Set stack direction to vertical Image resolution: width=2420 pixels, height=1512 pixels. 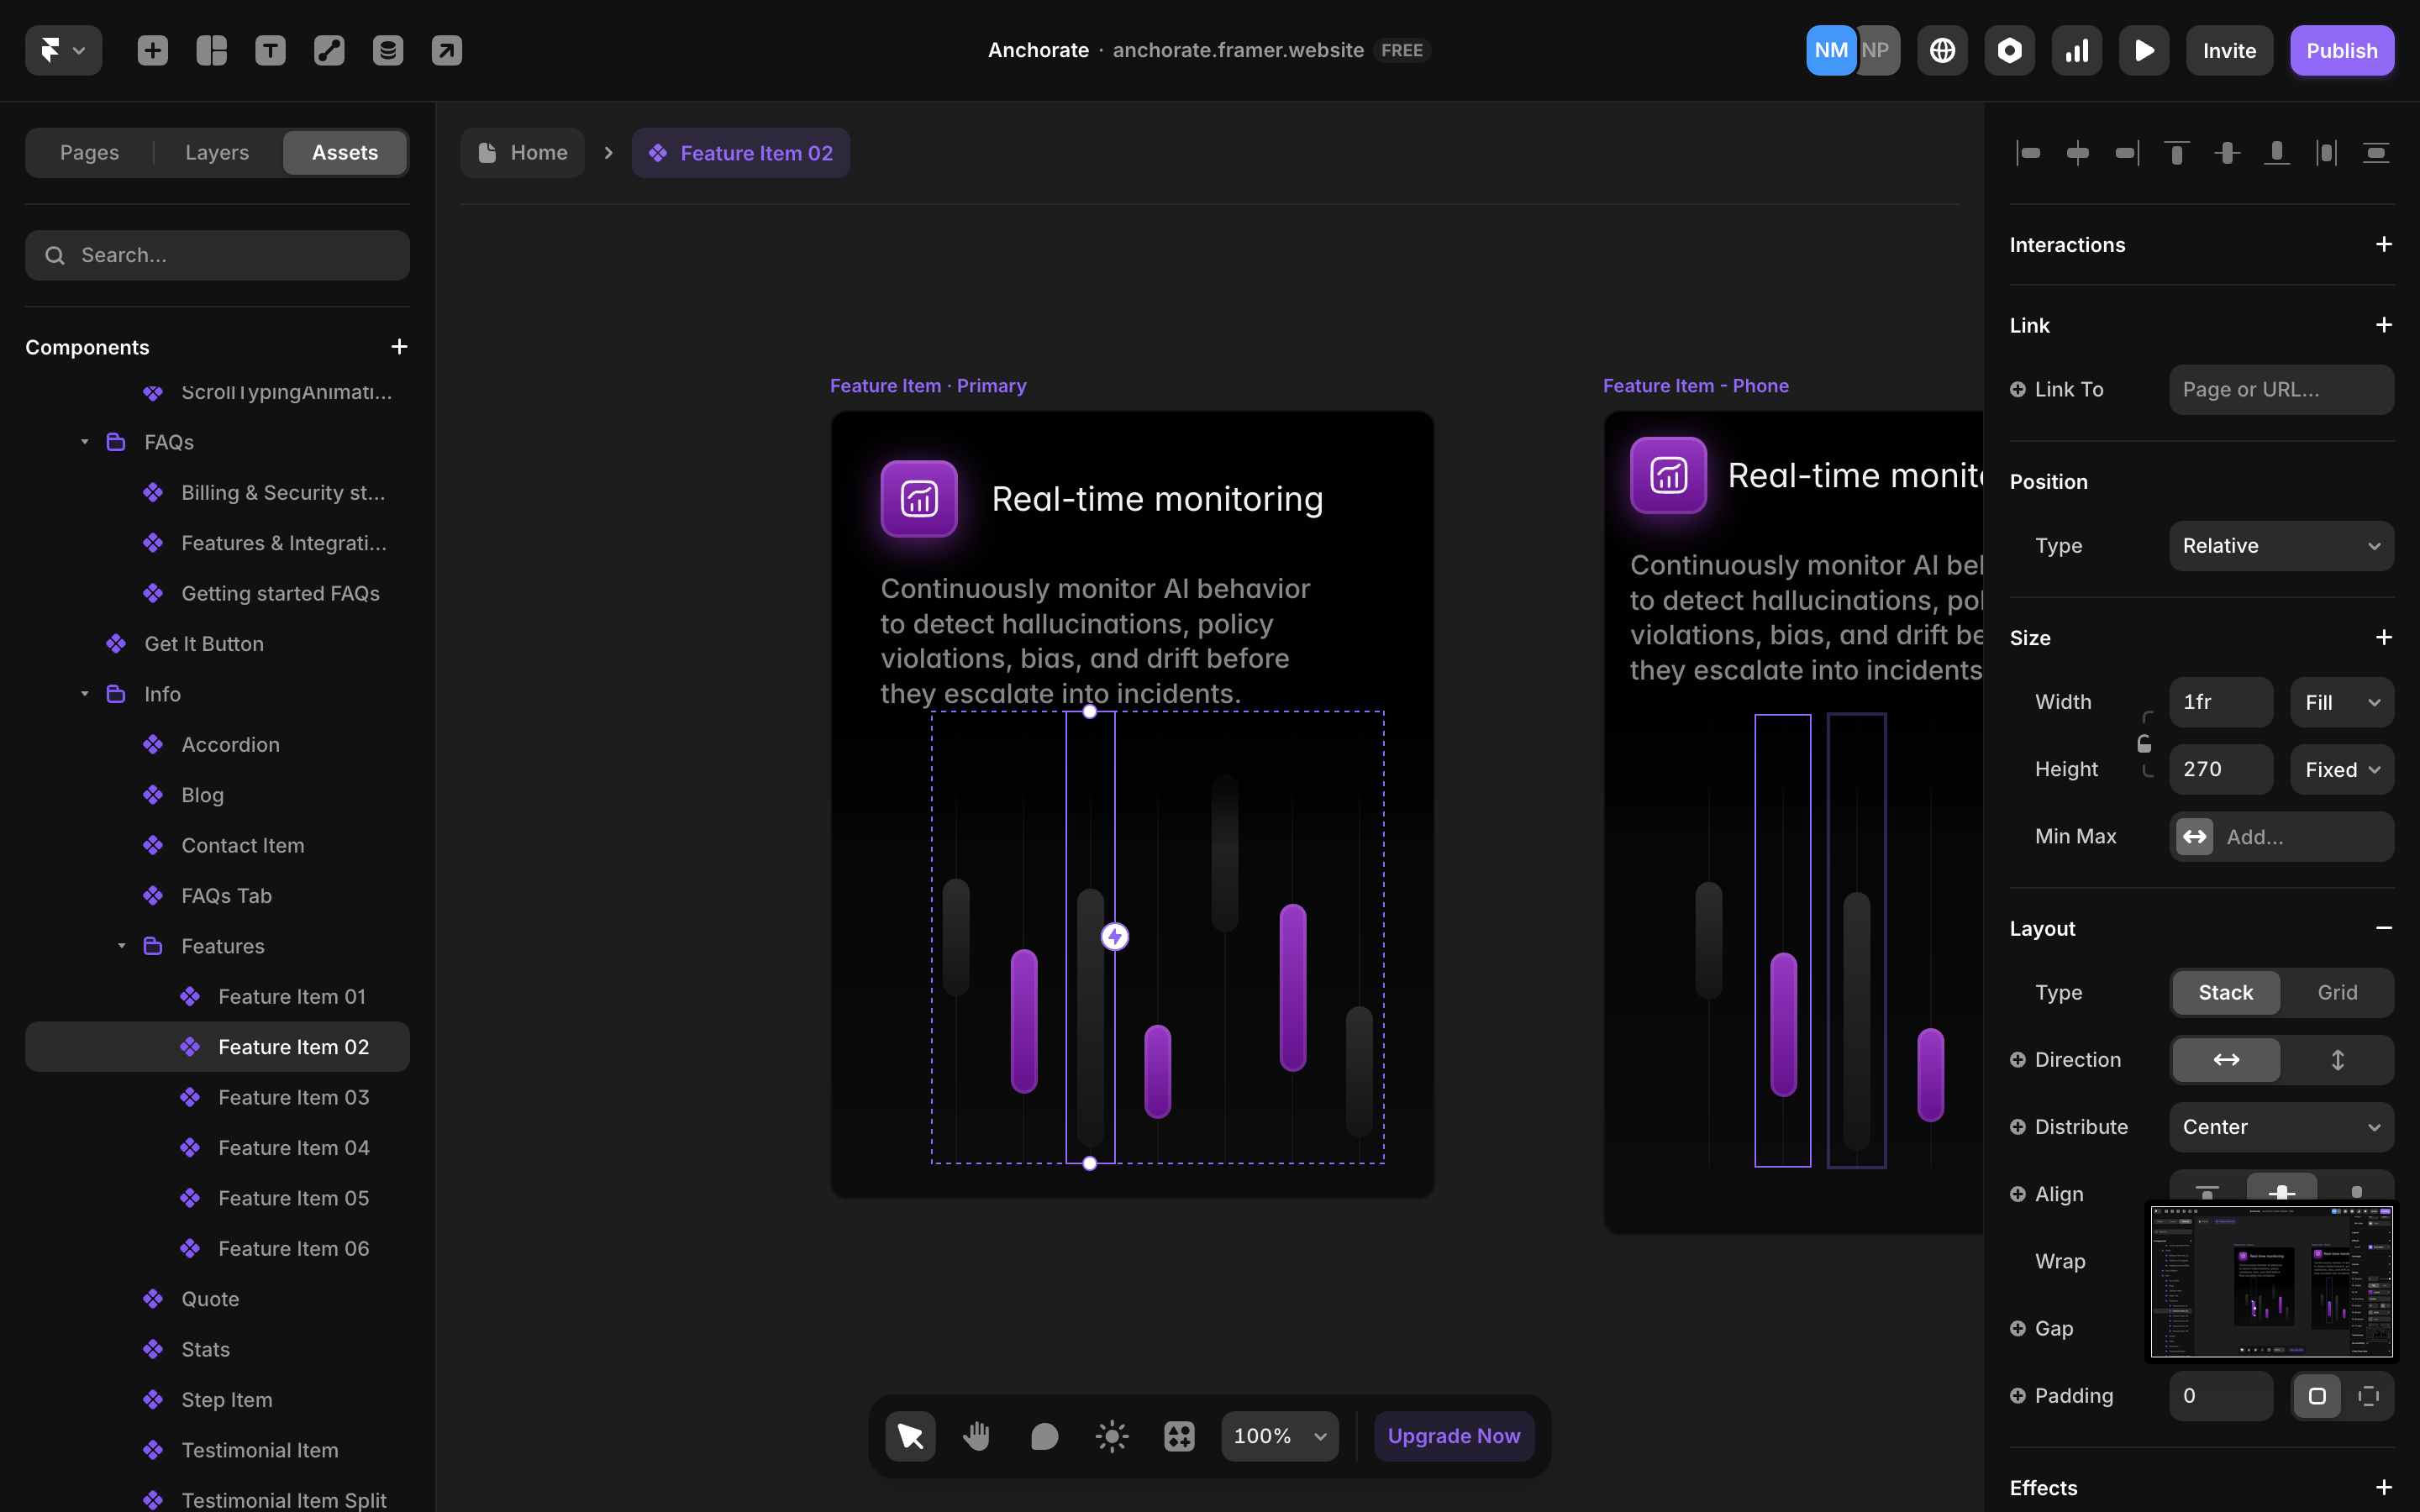click(x=2337, y=1059)
